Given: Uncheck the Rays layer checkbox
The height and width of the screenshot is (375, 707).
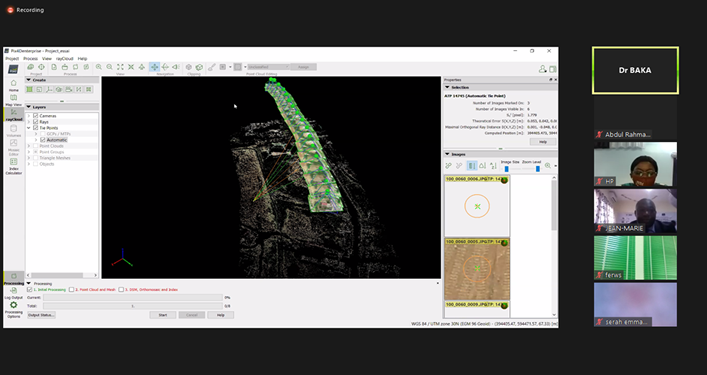Looking at the screenshot, I should tap(36, 122).
